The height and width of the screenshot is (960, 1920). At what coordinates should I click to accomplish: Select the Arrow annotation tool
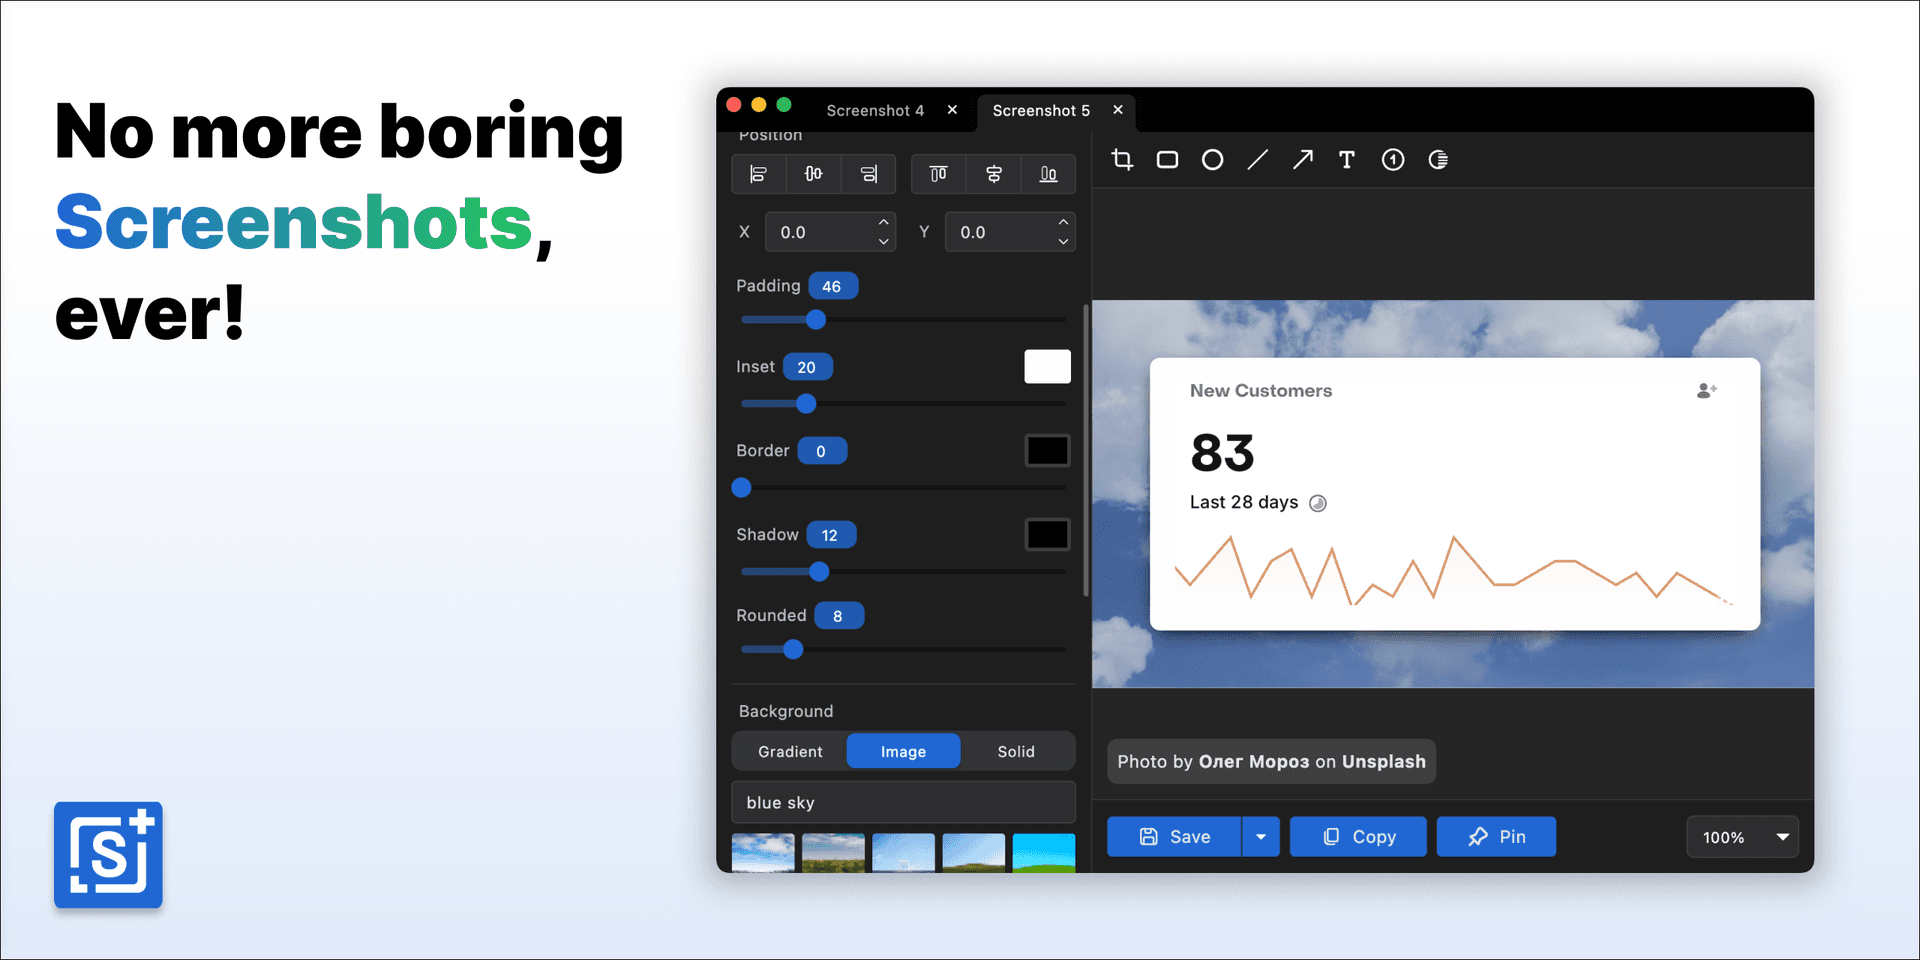click(x=1302, y=160)
